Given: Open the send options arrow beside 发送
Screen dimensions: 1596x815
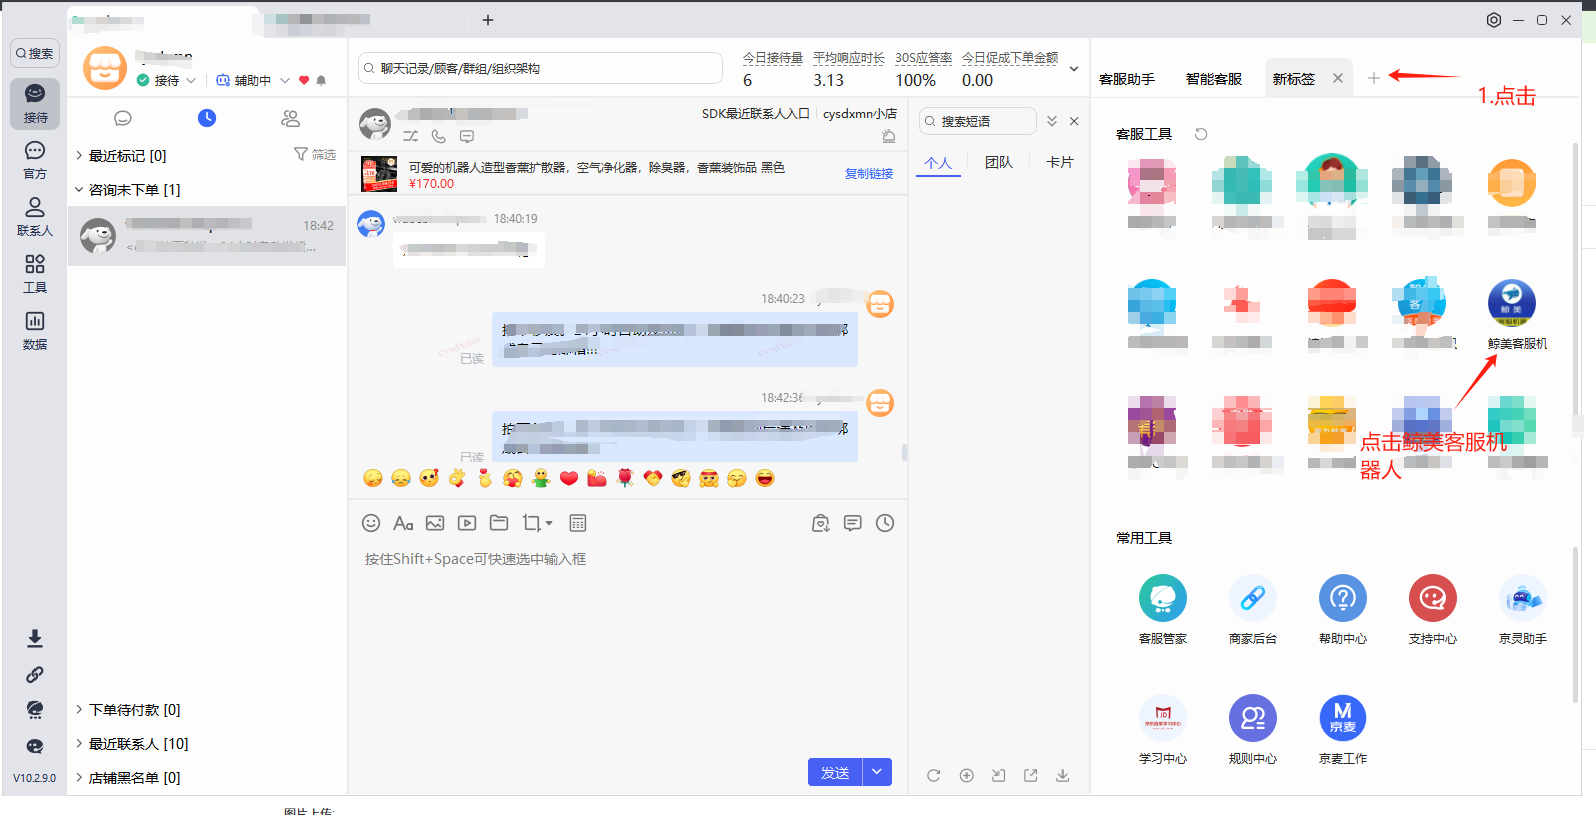Looking at the screenshot, I should pyautogui.click(x=877, y=772).
